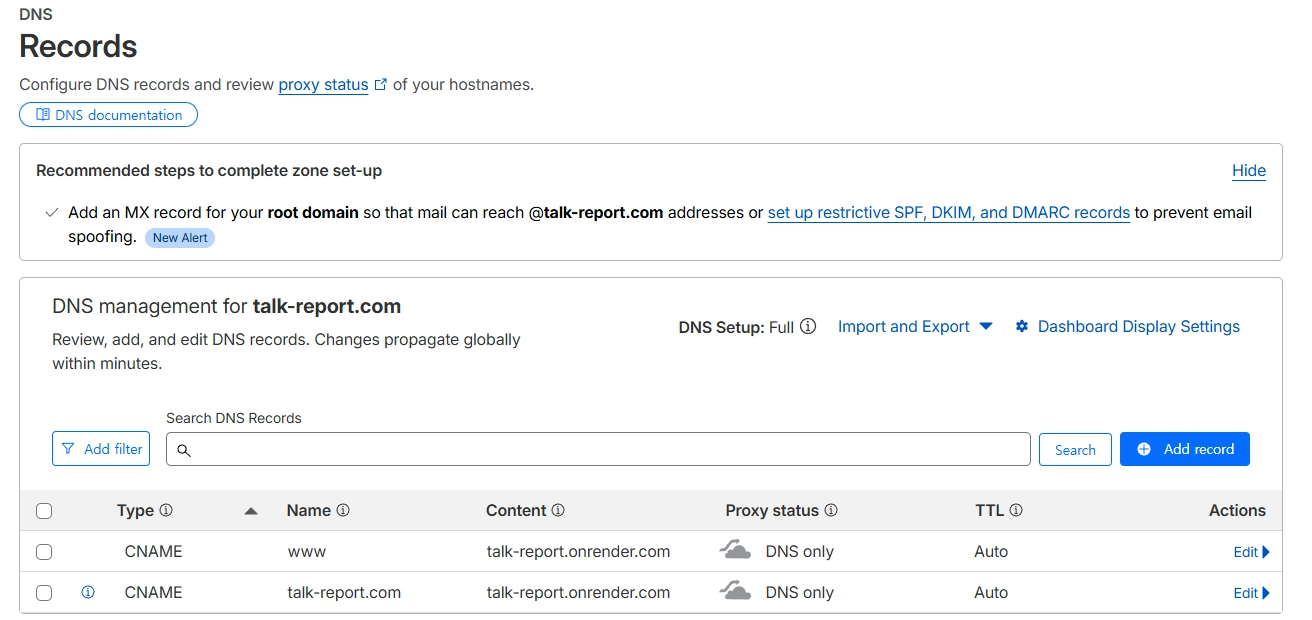The width and height of the screenshot is (1312, 620).
Task: Click the info icon next to DNS Setup Full
Action: click(x=808, y=326)
